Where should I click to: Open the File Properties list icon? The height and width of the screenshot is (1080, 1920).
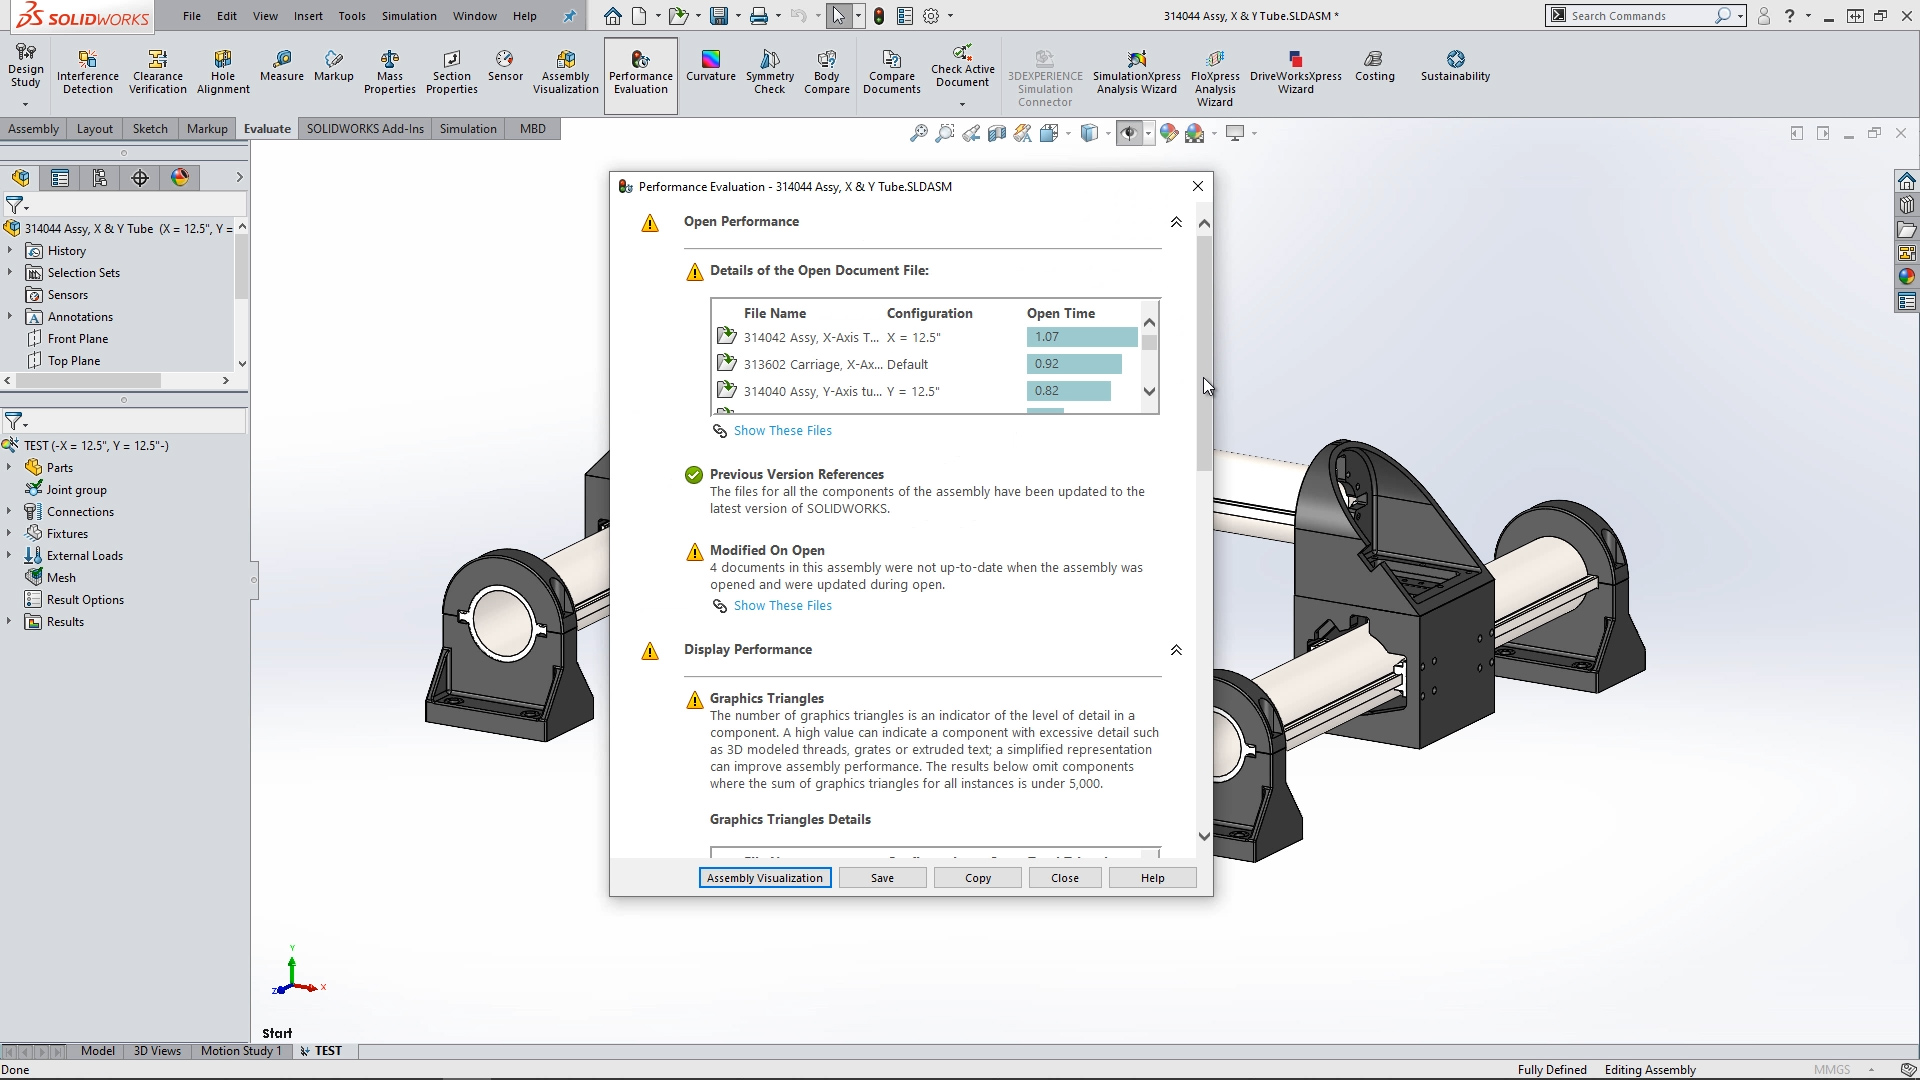905,16
